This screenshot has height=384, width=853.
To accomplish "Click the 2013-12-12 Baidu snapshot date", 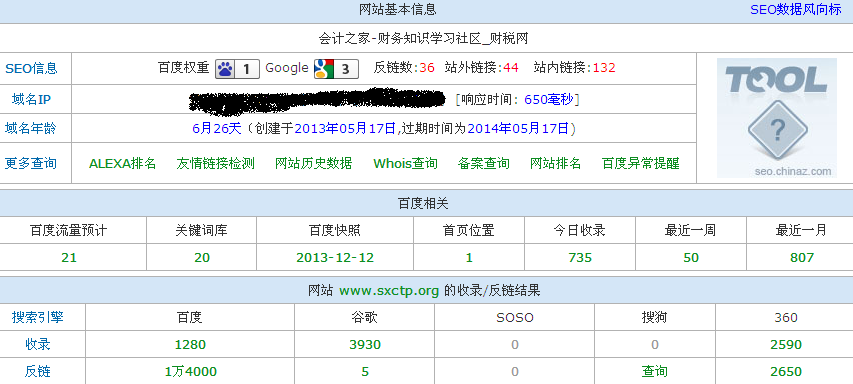I will pos(335,258).
